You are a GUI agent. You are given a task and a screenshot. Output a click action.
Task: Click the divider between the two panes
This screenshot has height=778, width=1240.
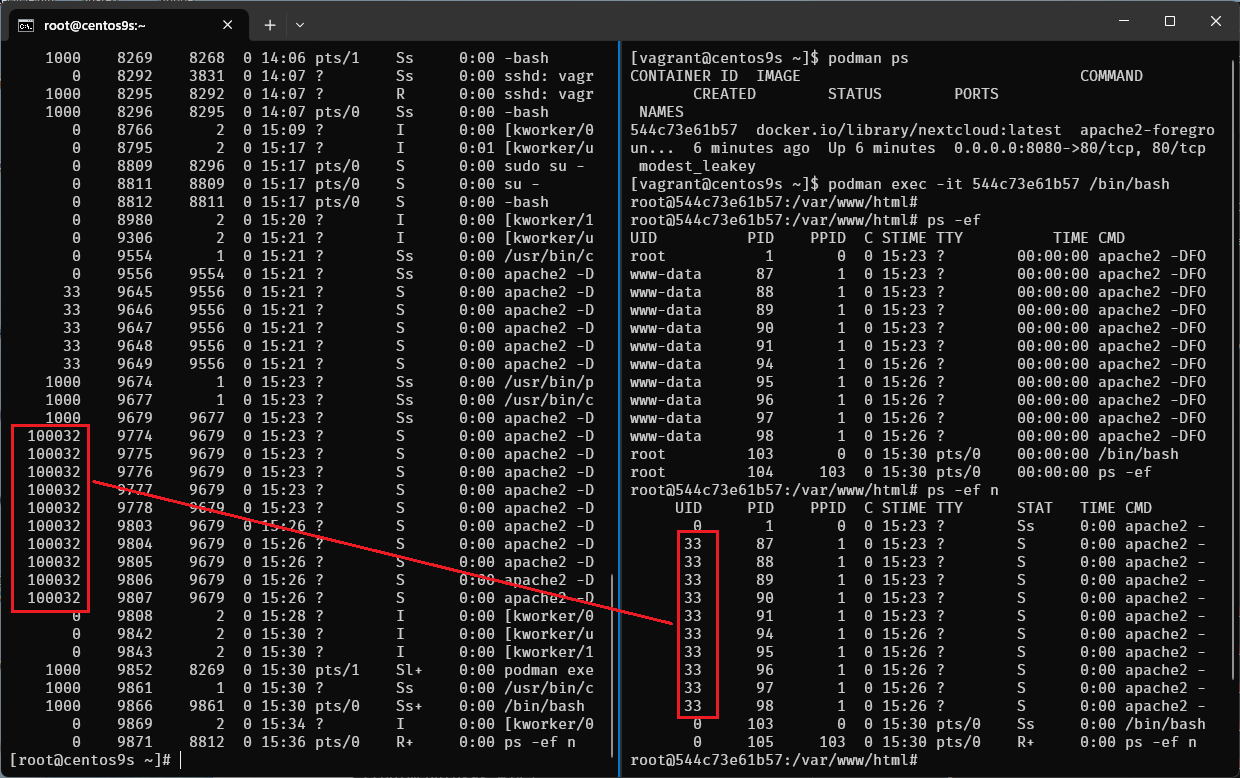(x=618, y=400)
